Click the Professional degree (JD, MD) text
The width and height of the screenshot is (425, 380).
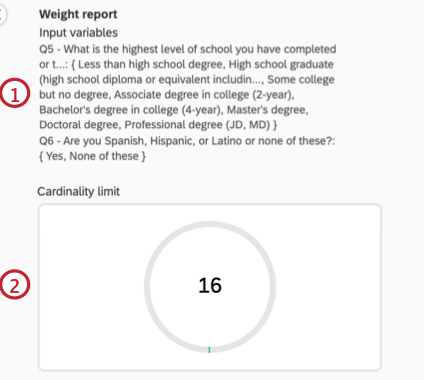pyautogui.click(x=197, y=125)
